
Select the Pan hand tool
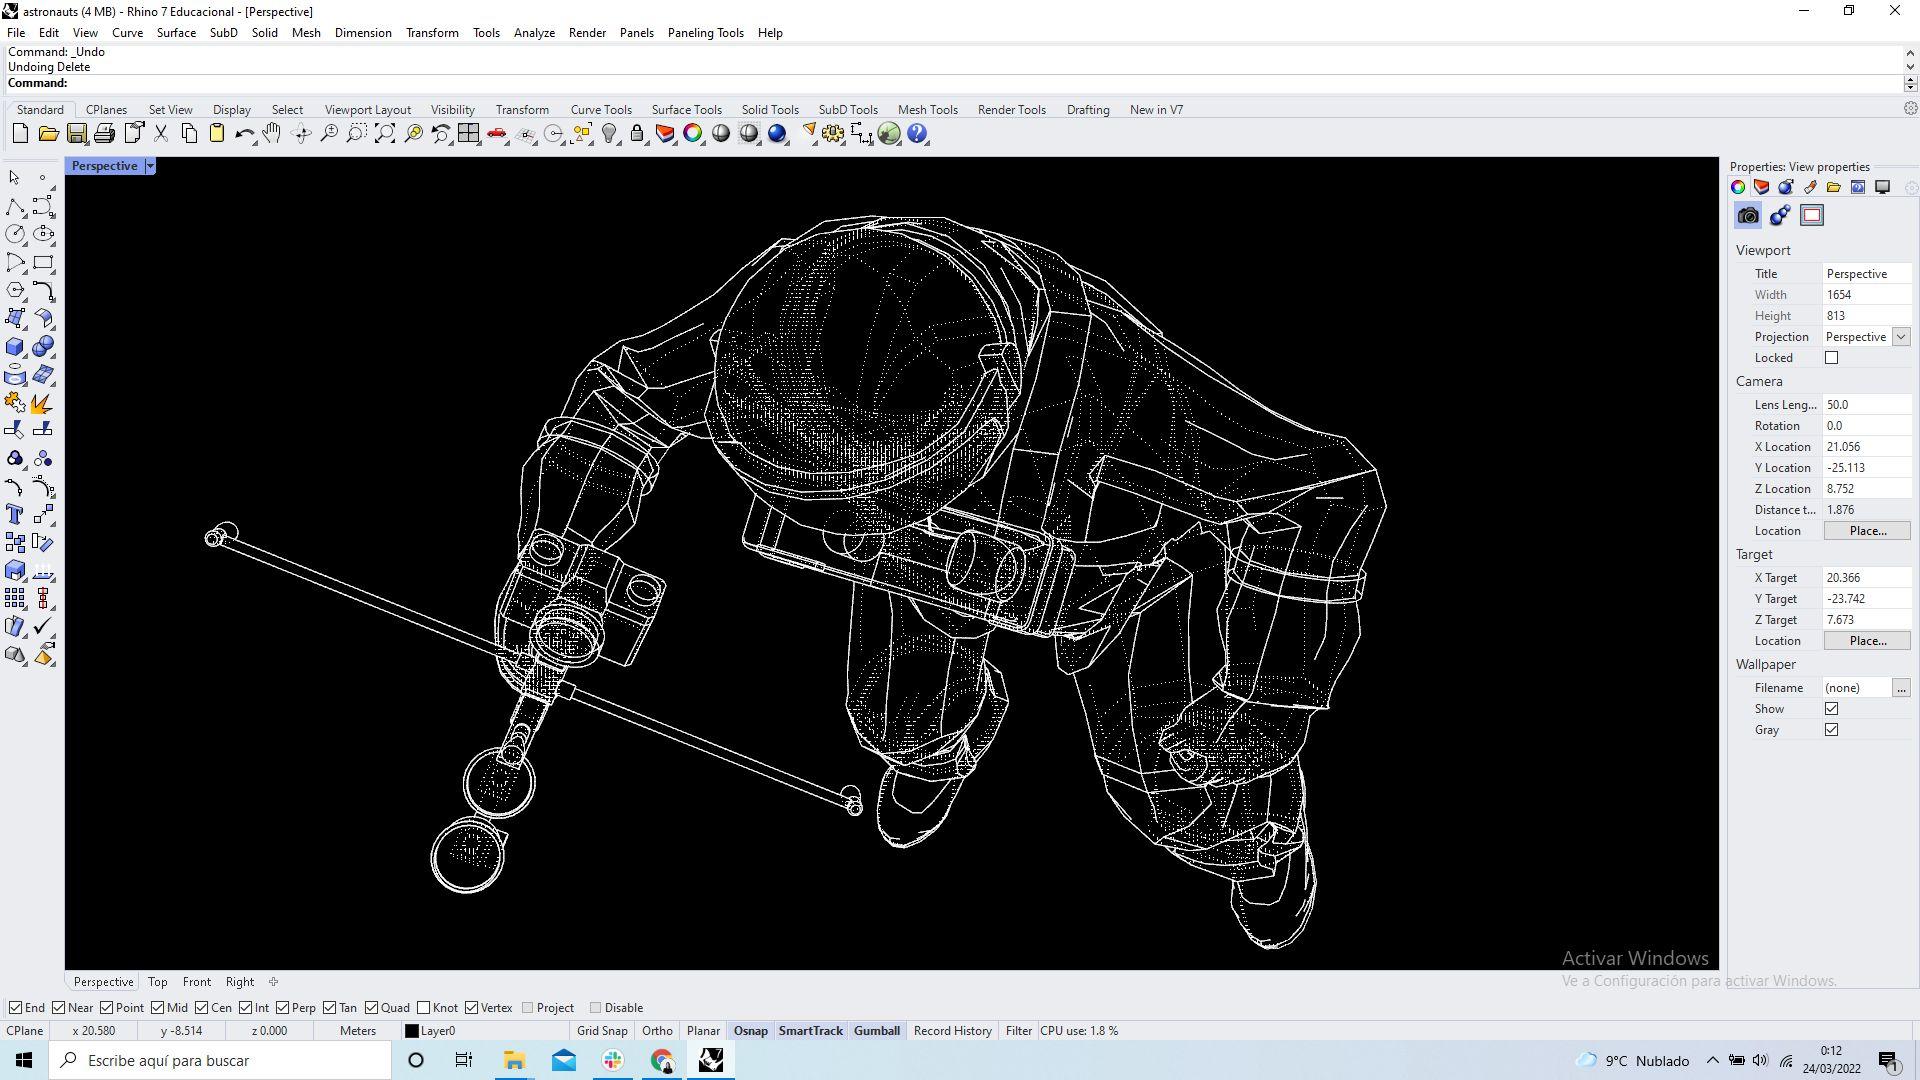point(272,134)
